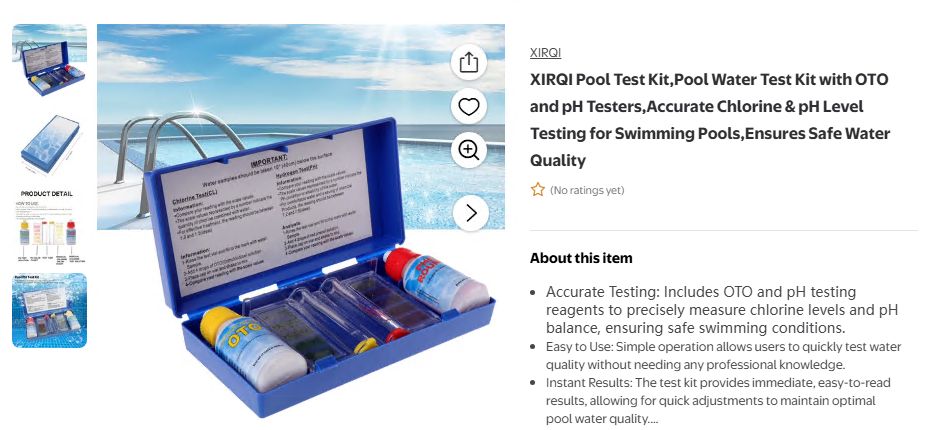Select the underwater kit thumbnail

pos(50,310)
